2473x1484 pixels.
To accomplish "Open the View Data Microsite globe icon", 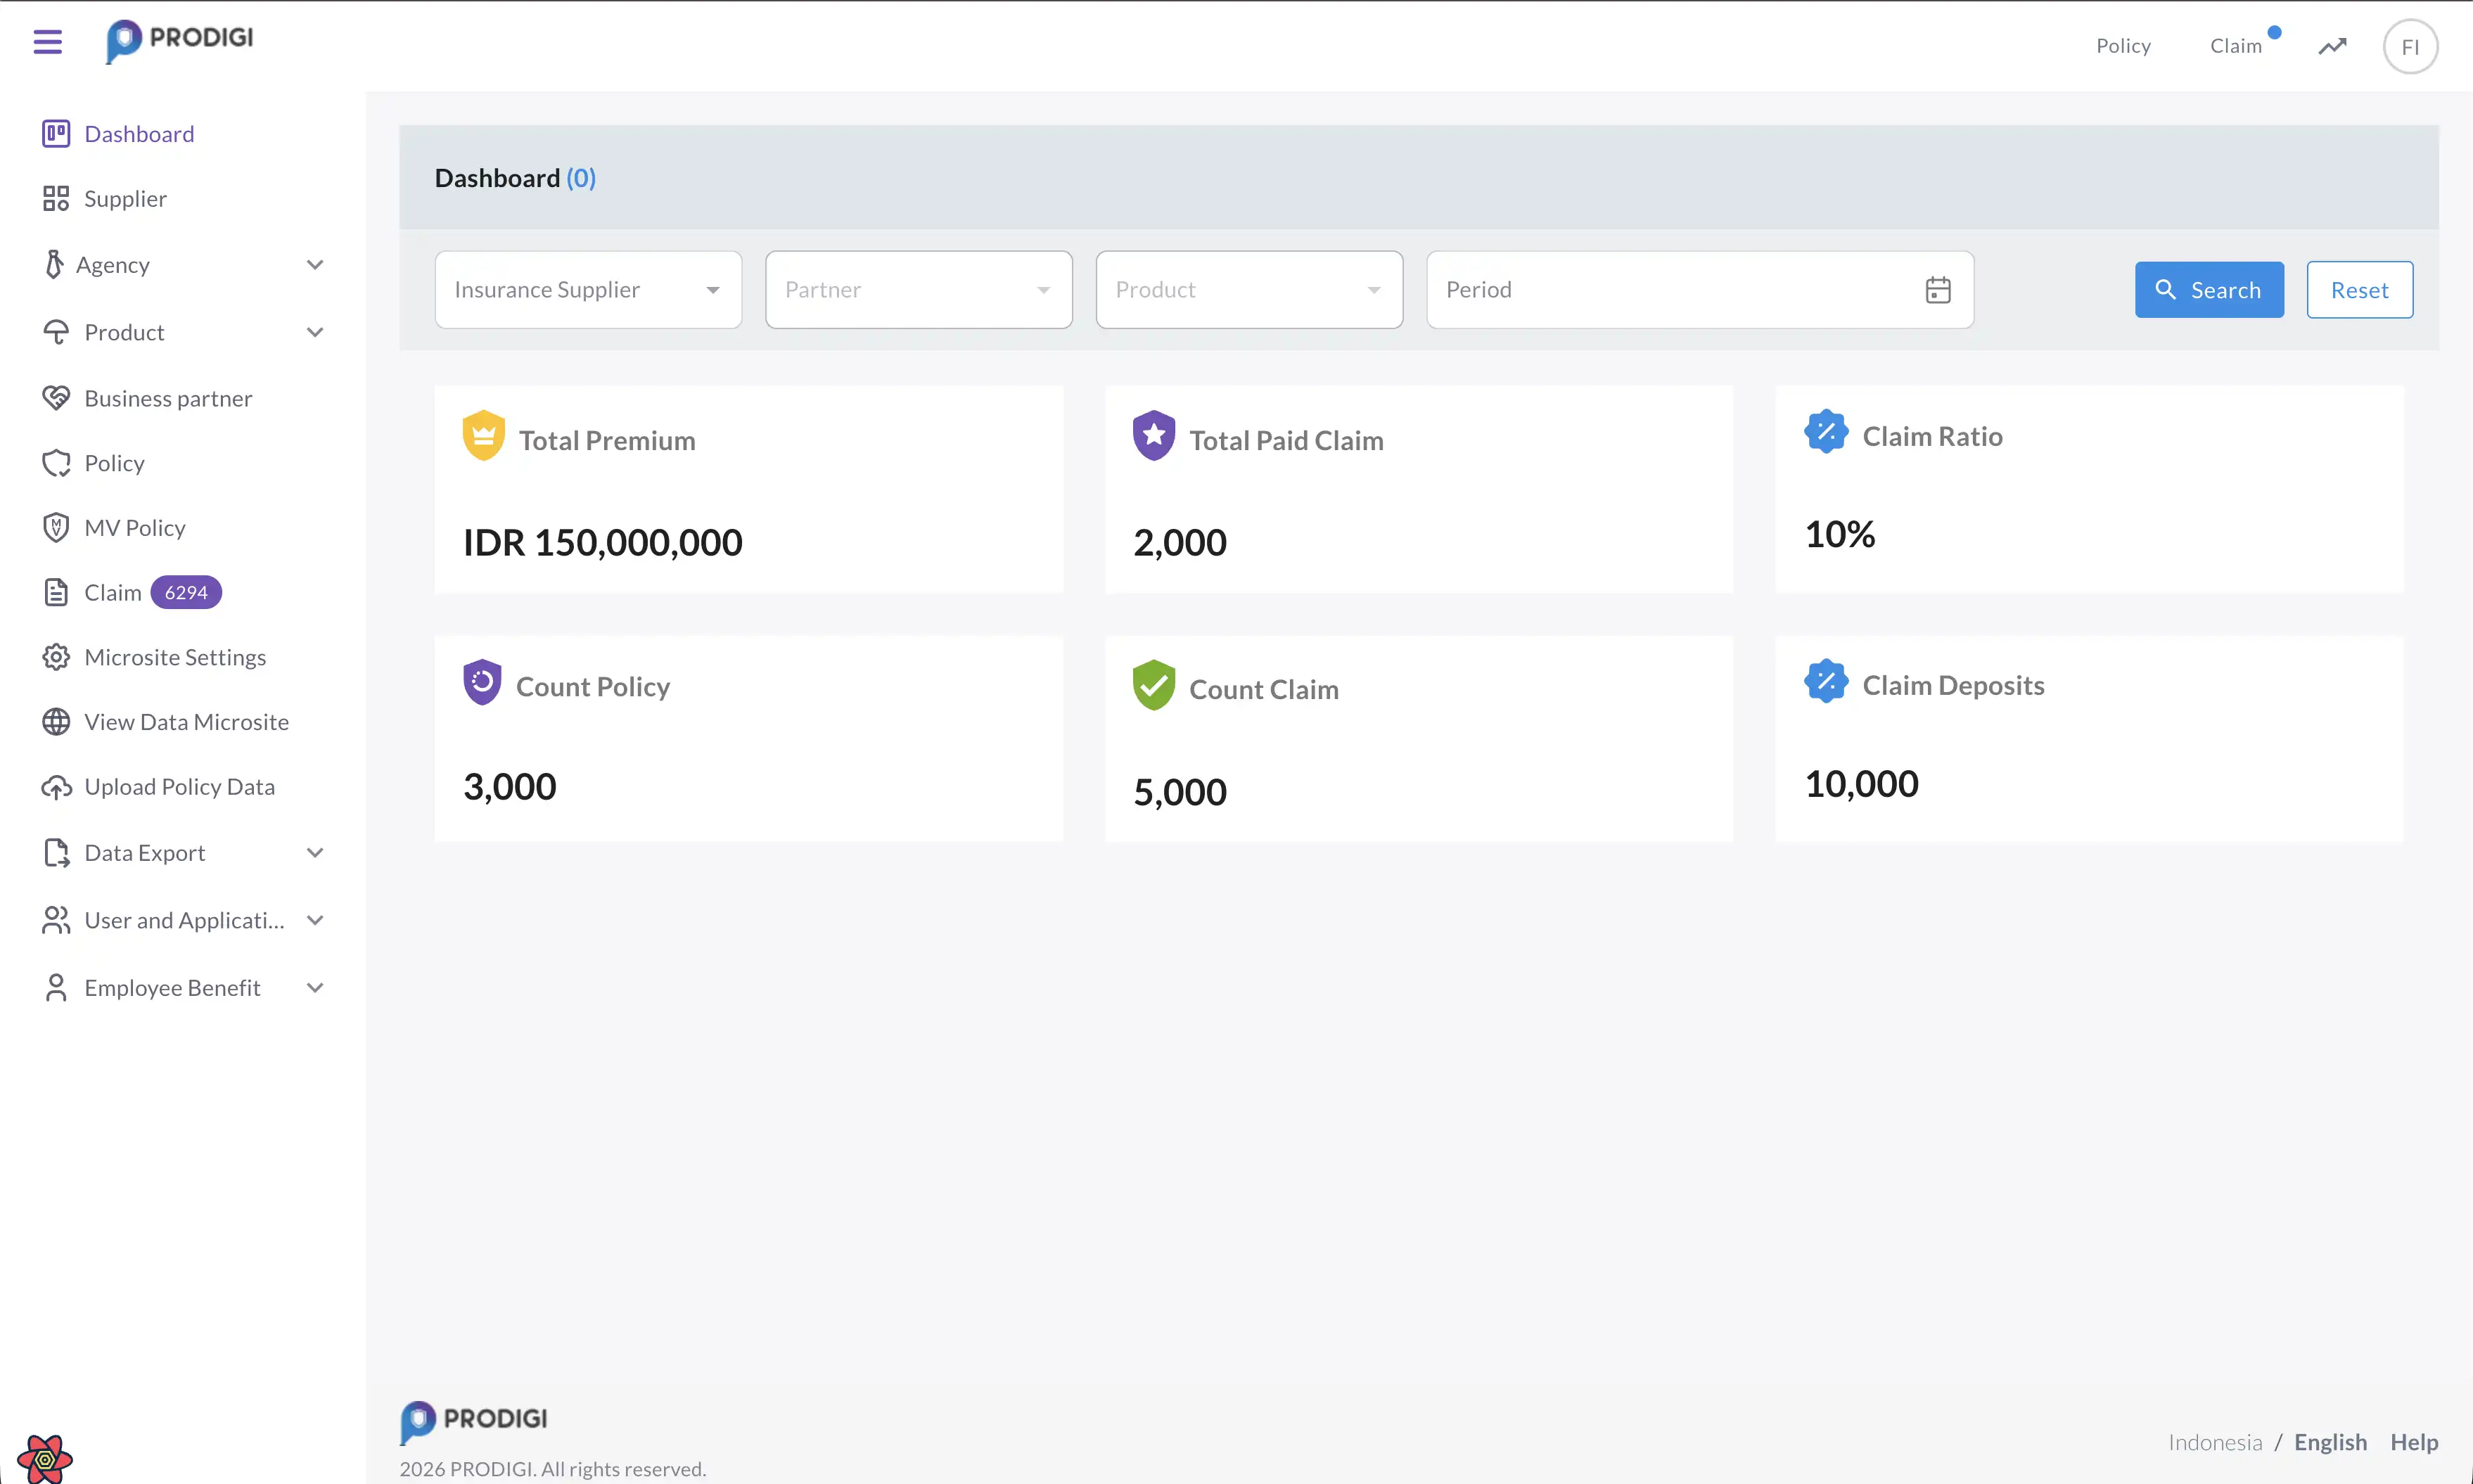I will coord(56,722).
